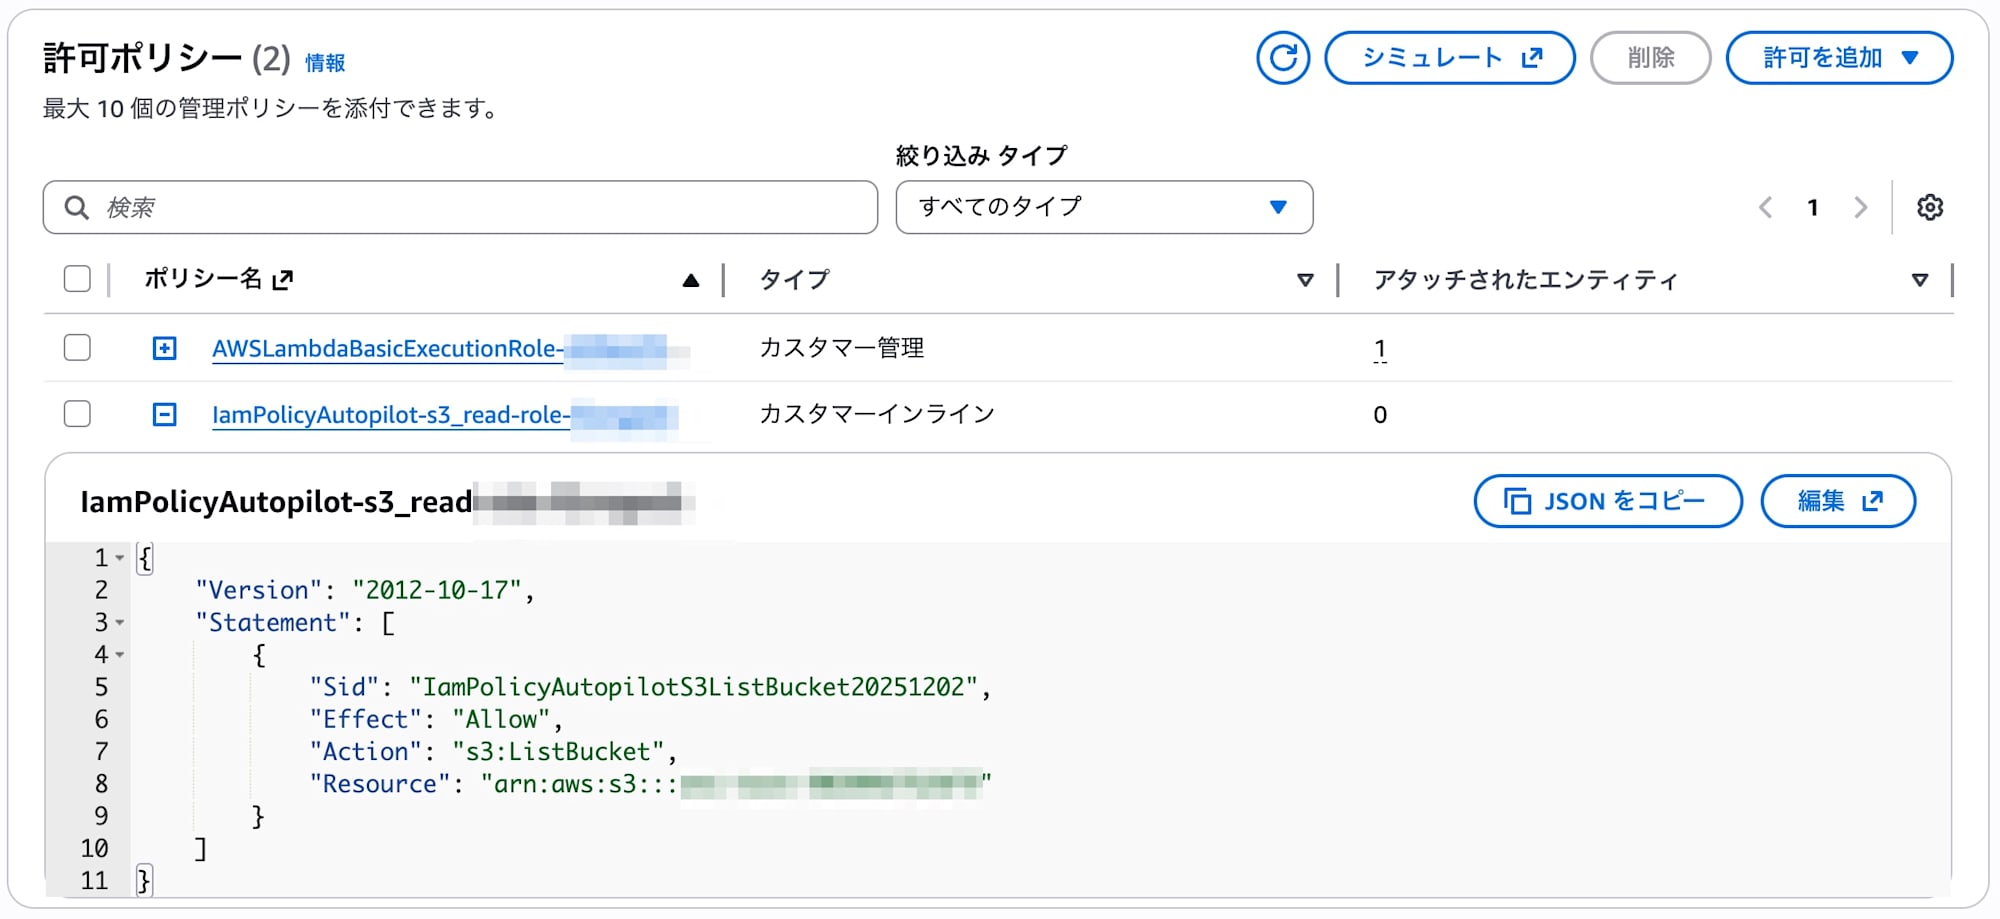Click the sort arrow on ポリシー名 column
The width and height of the screenshot is (2000, 919).
point(690,280)
